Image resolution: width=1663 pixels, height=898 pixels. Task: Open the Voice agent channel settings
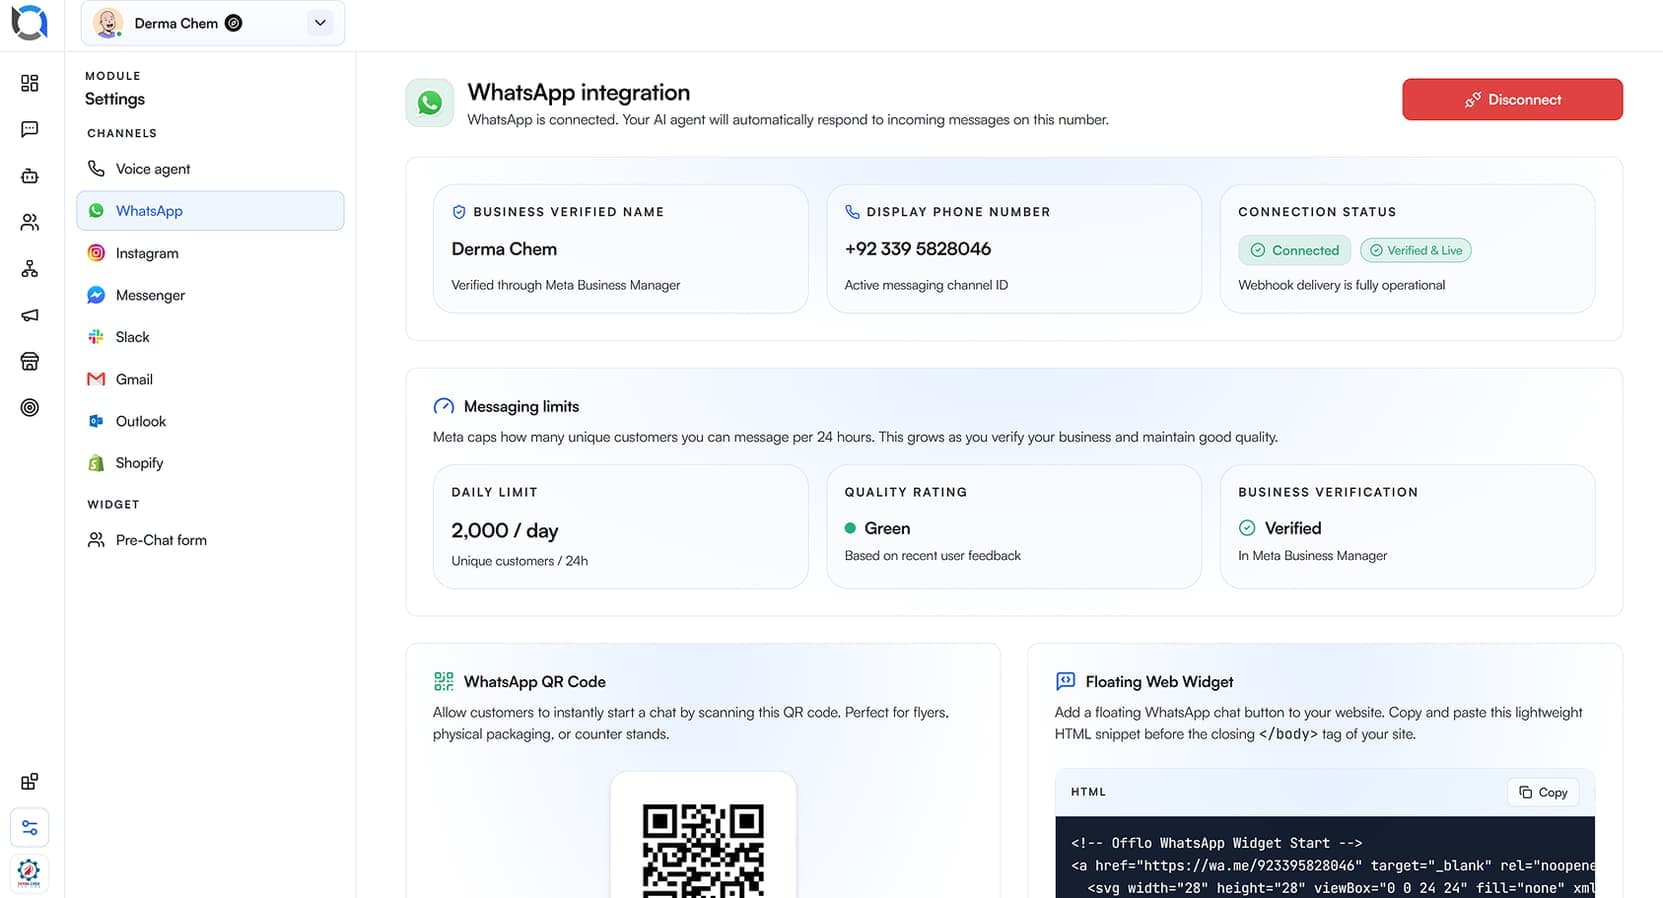(210, 169)
